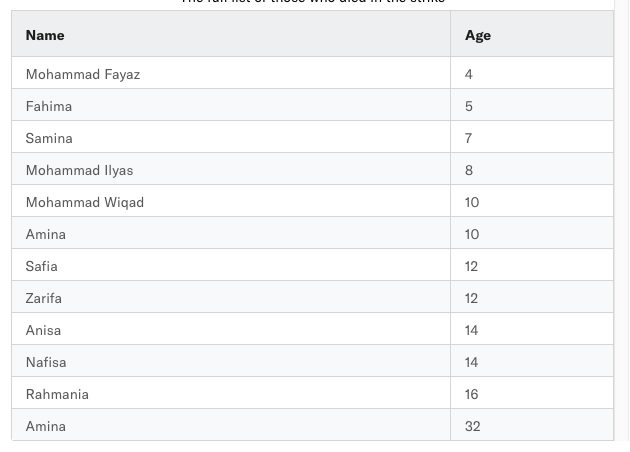This screenshot has height=452, width=630.
Task: Select the Mohammad Fayaz name cell
Action: (x=231, y=73)
